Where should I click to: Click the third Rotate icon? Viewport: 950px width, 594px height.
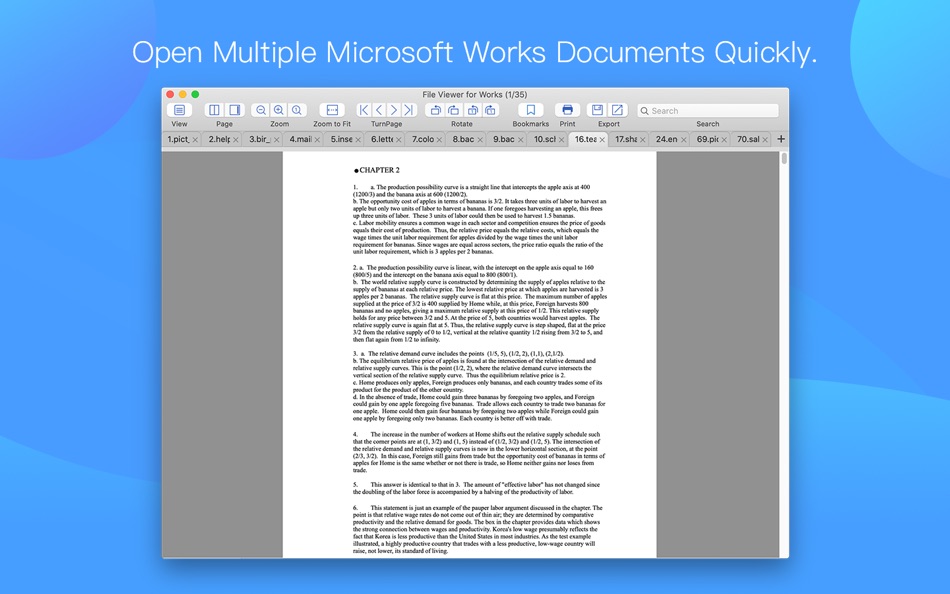pyautogui.click(x=472, y=110)
